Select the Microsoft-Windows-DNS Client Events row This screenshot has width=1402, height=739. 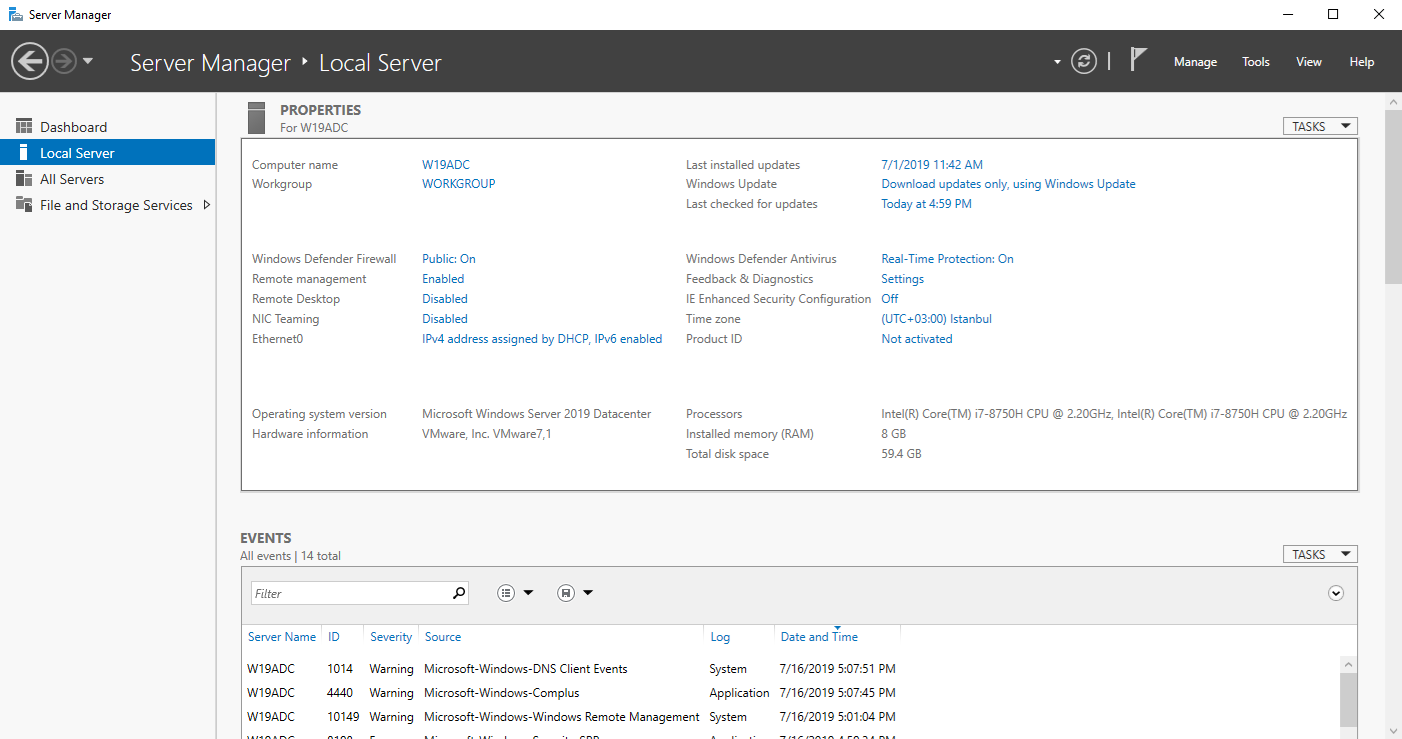[790, 669]
